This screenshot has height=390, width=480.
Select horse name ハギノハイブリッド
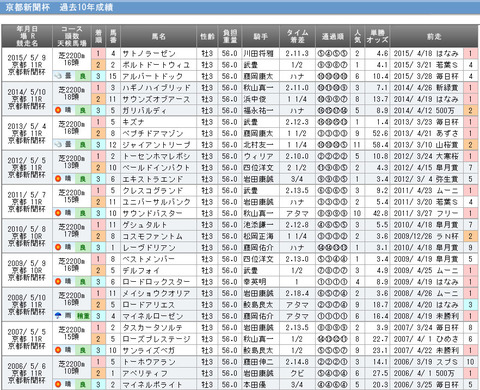(x=156, y=88)
